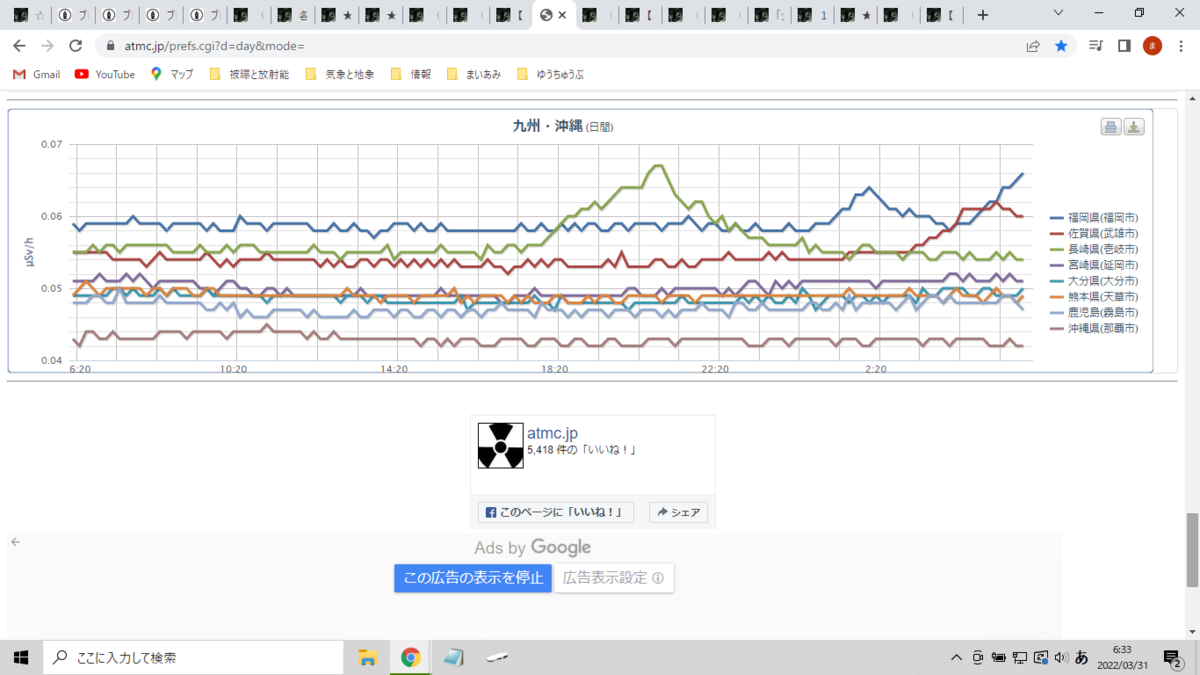Download the chart with the green download icon
The height and width of the screenshot is (675, 1200).
[1135, 128]
